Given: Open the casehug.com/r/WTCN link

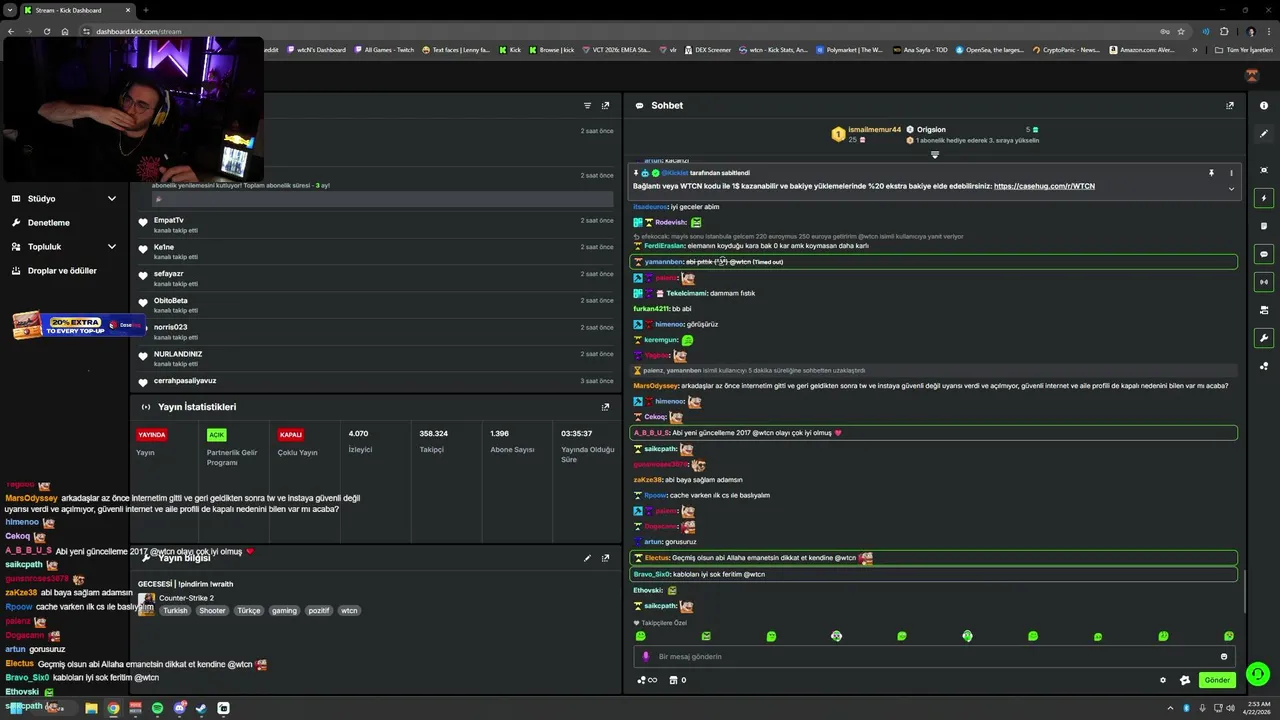Looking at the screenshot, I should click(1044, 186).
